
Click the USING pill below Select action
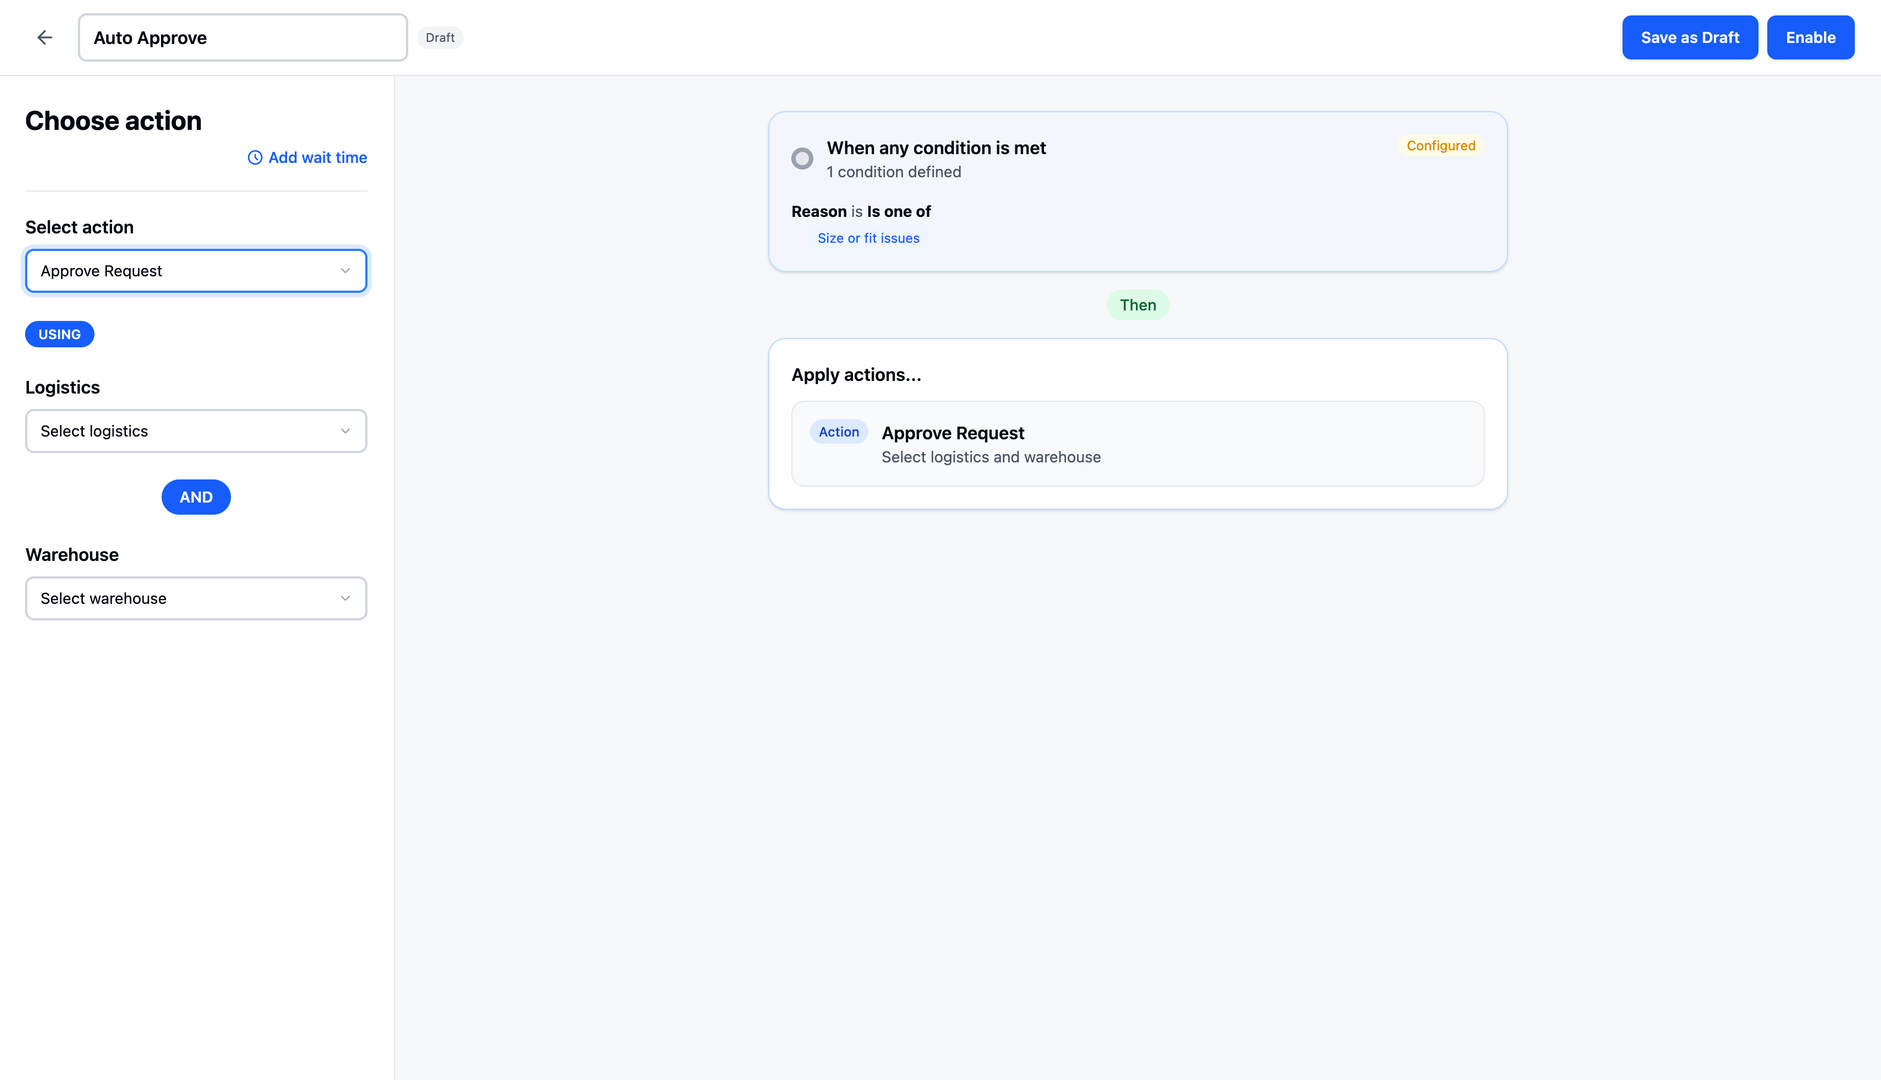pyautogui.click(x=59, y=334)
